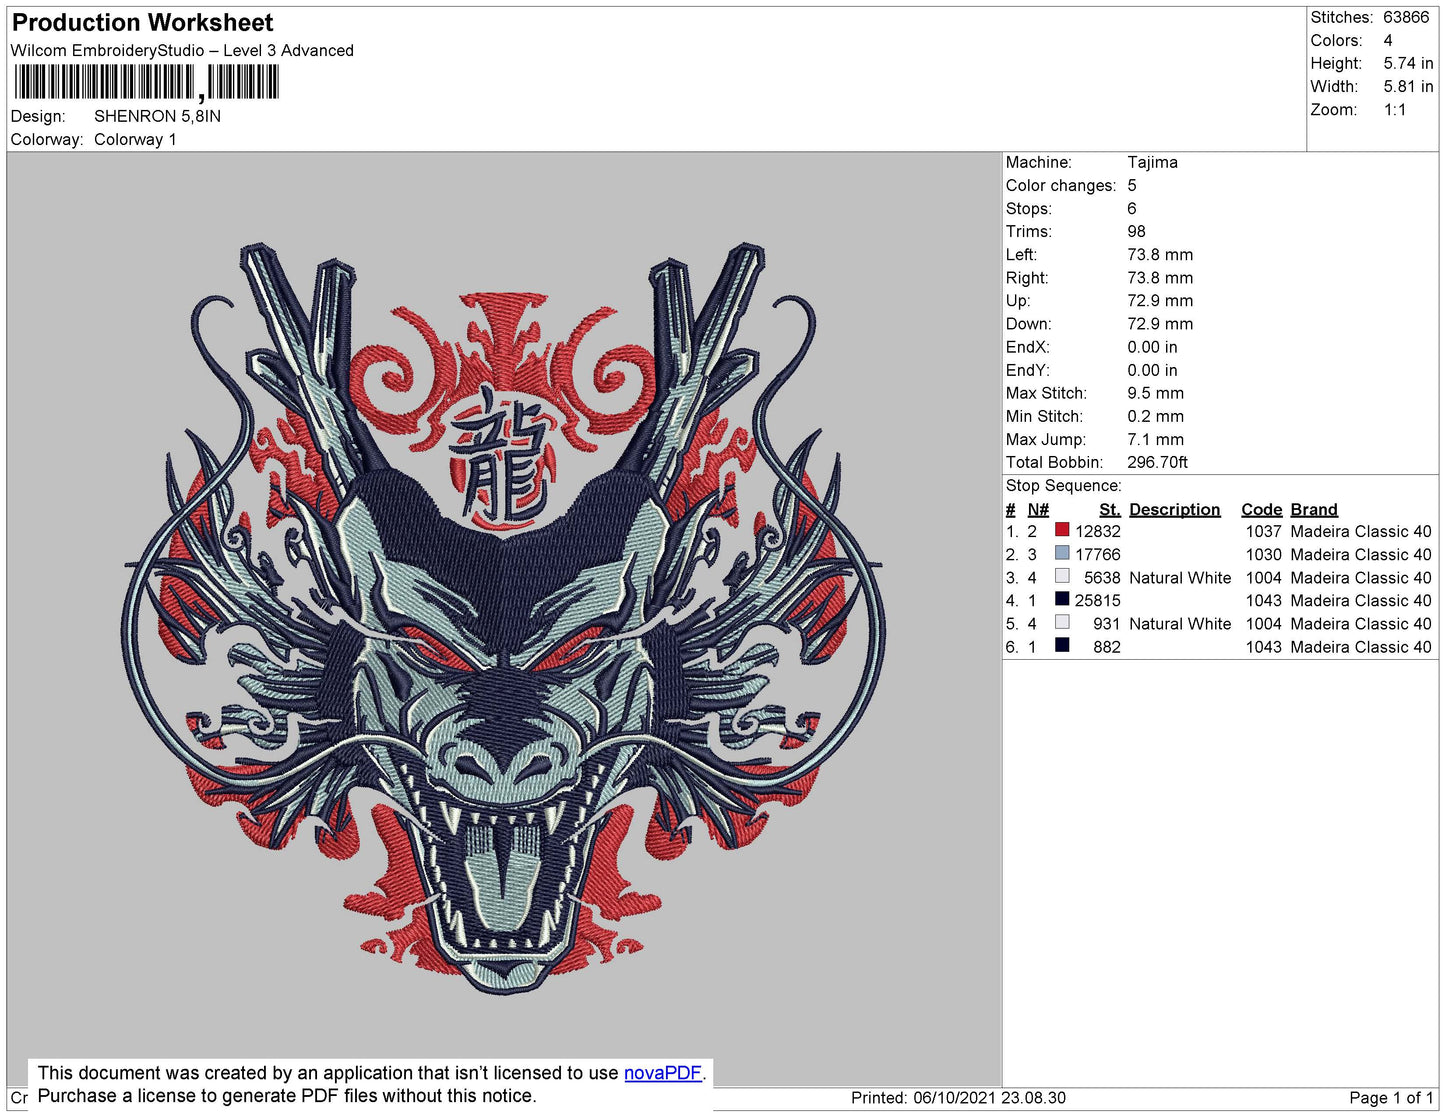Viewport: 1445px width, 1117px height.
Task: Select the design name SHENRON 5,8IN
Action: point(157,116)
